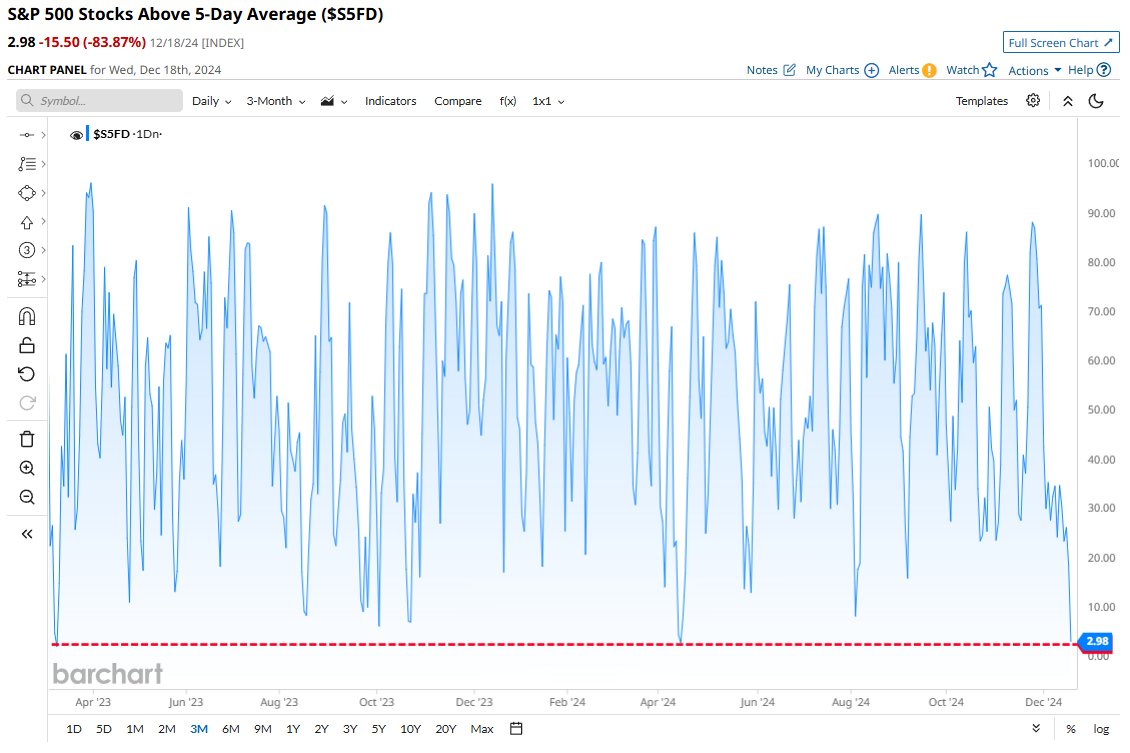1130x753 pixels.
Task: Open the 3-Month period dropdown
Action: [276, 101]
